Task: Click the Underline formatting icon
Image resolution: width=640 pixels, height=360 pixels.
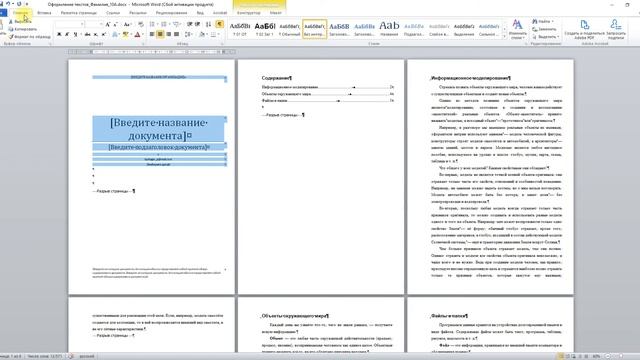Action: [x=75, y=34]
